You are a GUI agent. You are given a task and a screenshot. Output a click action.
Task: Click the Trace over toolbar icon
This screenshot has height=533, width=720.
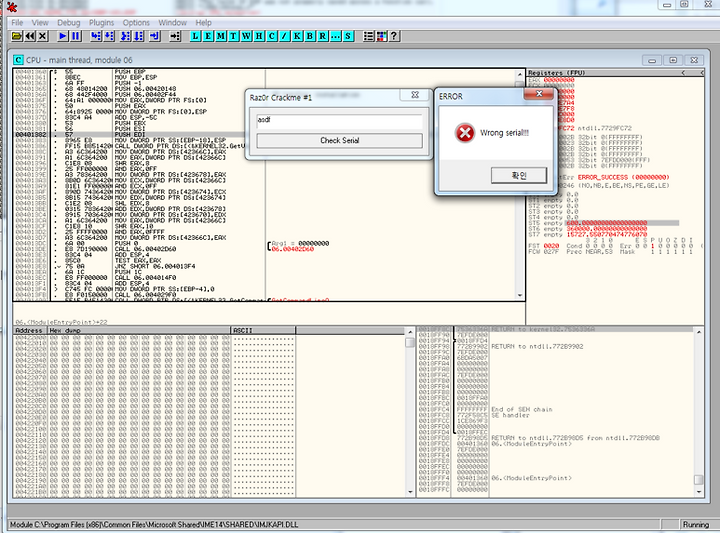(x=138, y=36)
